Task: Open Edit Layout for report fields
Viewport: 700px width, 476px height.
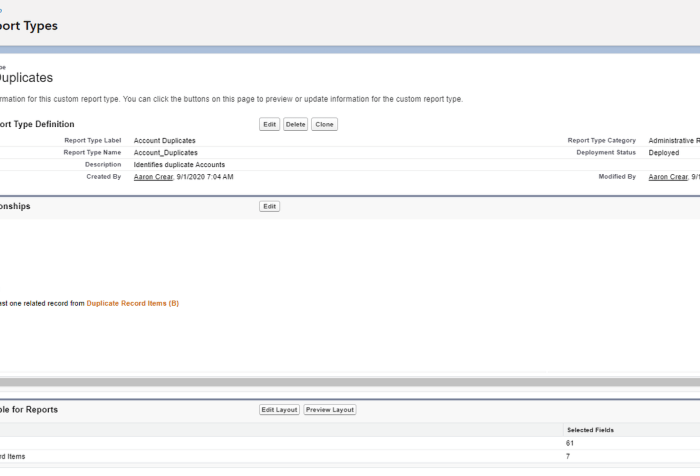Action: 279,410
